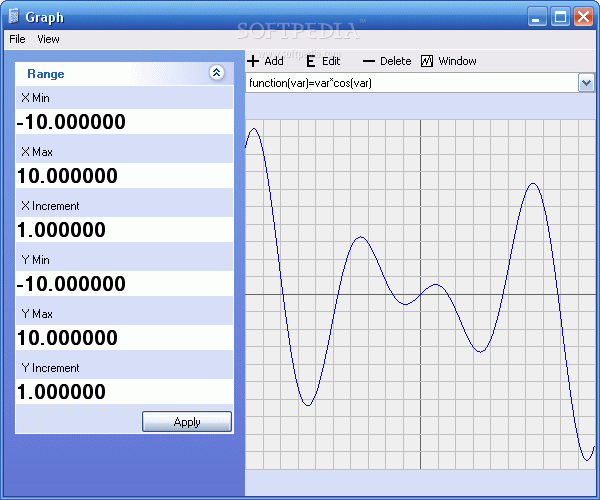Click the Range panel header title
This screenshot has height=500, width=600.
[x=46, y=74]
